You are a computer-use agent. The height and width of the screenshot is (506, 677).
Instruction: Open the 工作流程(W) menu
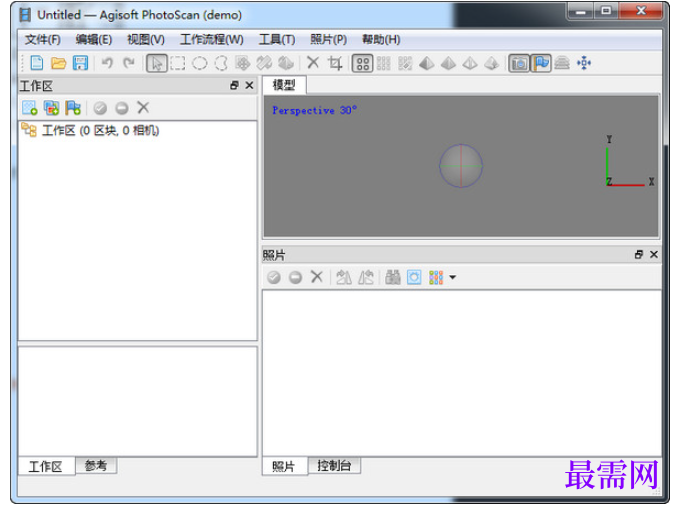point(212,40)
